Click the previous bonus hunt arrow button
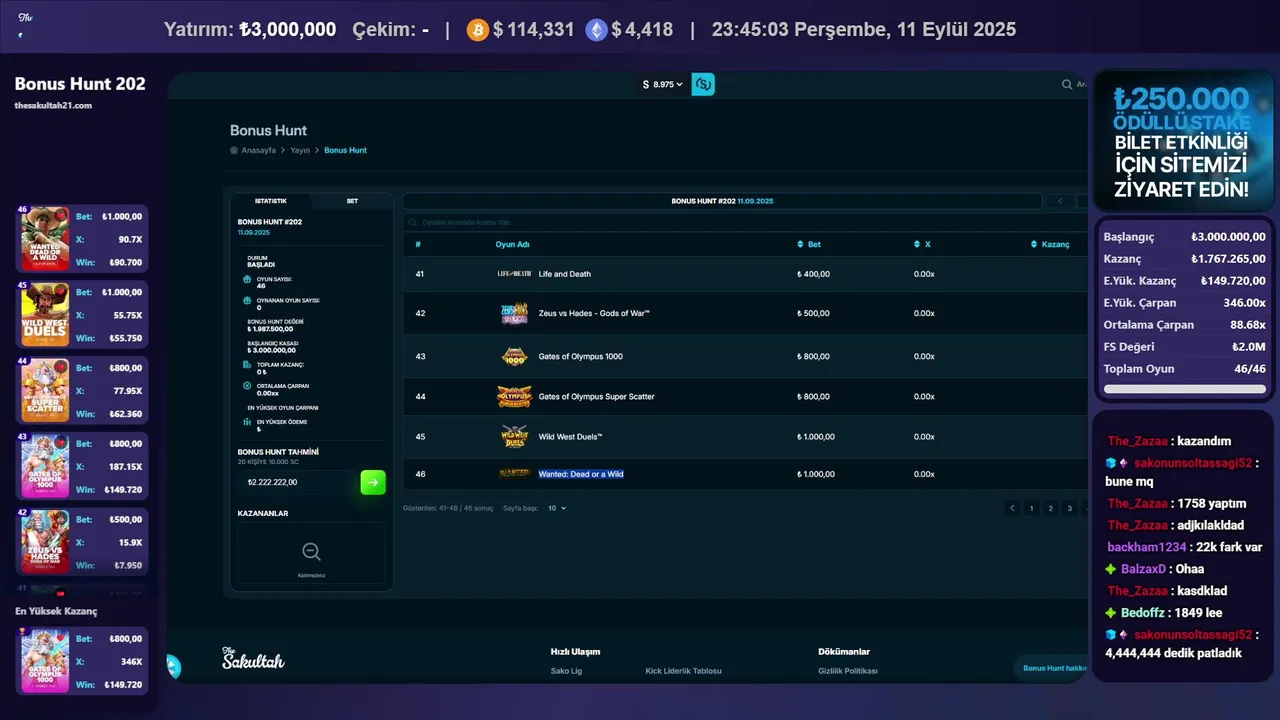 [x=1060, y=201]
